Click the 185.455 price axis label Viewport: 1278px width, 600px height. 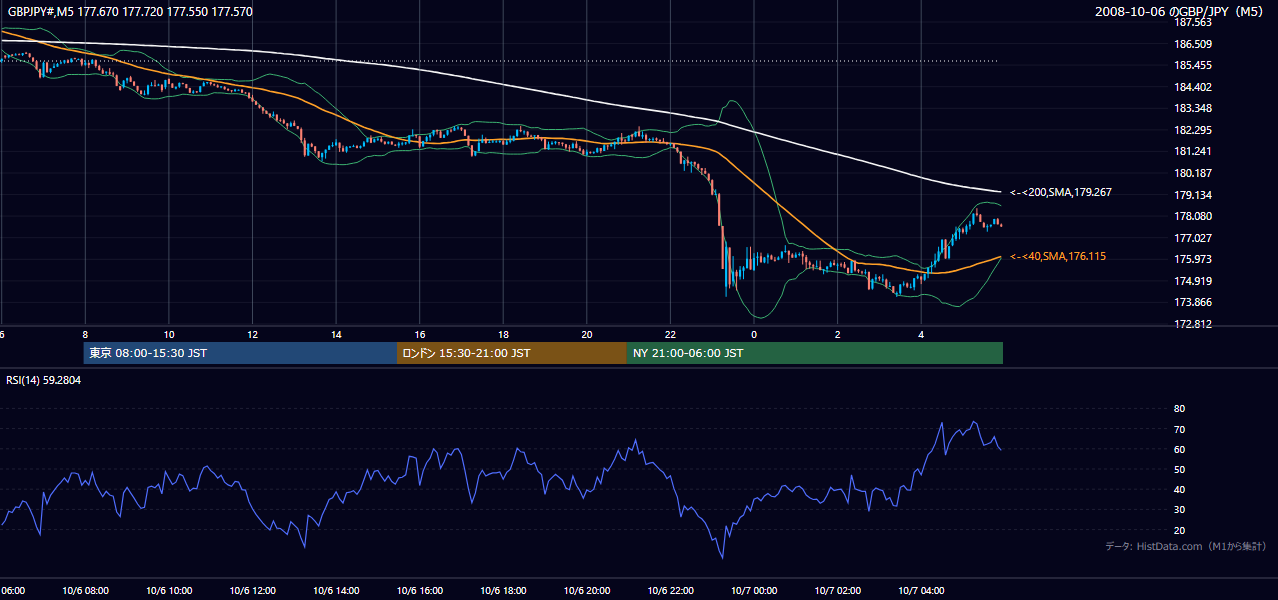pos(1192,65)
